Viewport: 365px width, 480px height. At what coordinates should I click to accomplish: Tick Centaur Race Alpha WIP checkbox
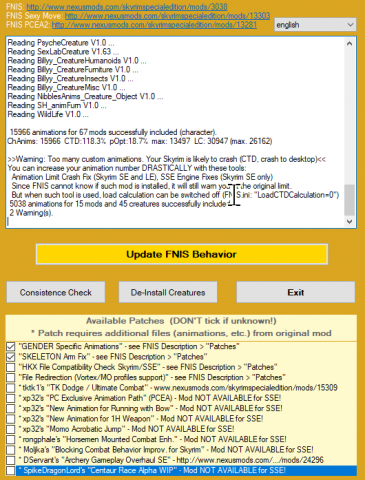(11, 471)
